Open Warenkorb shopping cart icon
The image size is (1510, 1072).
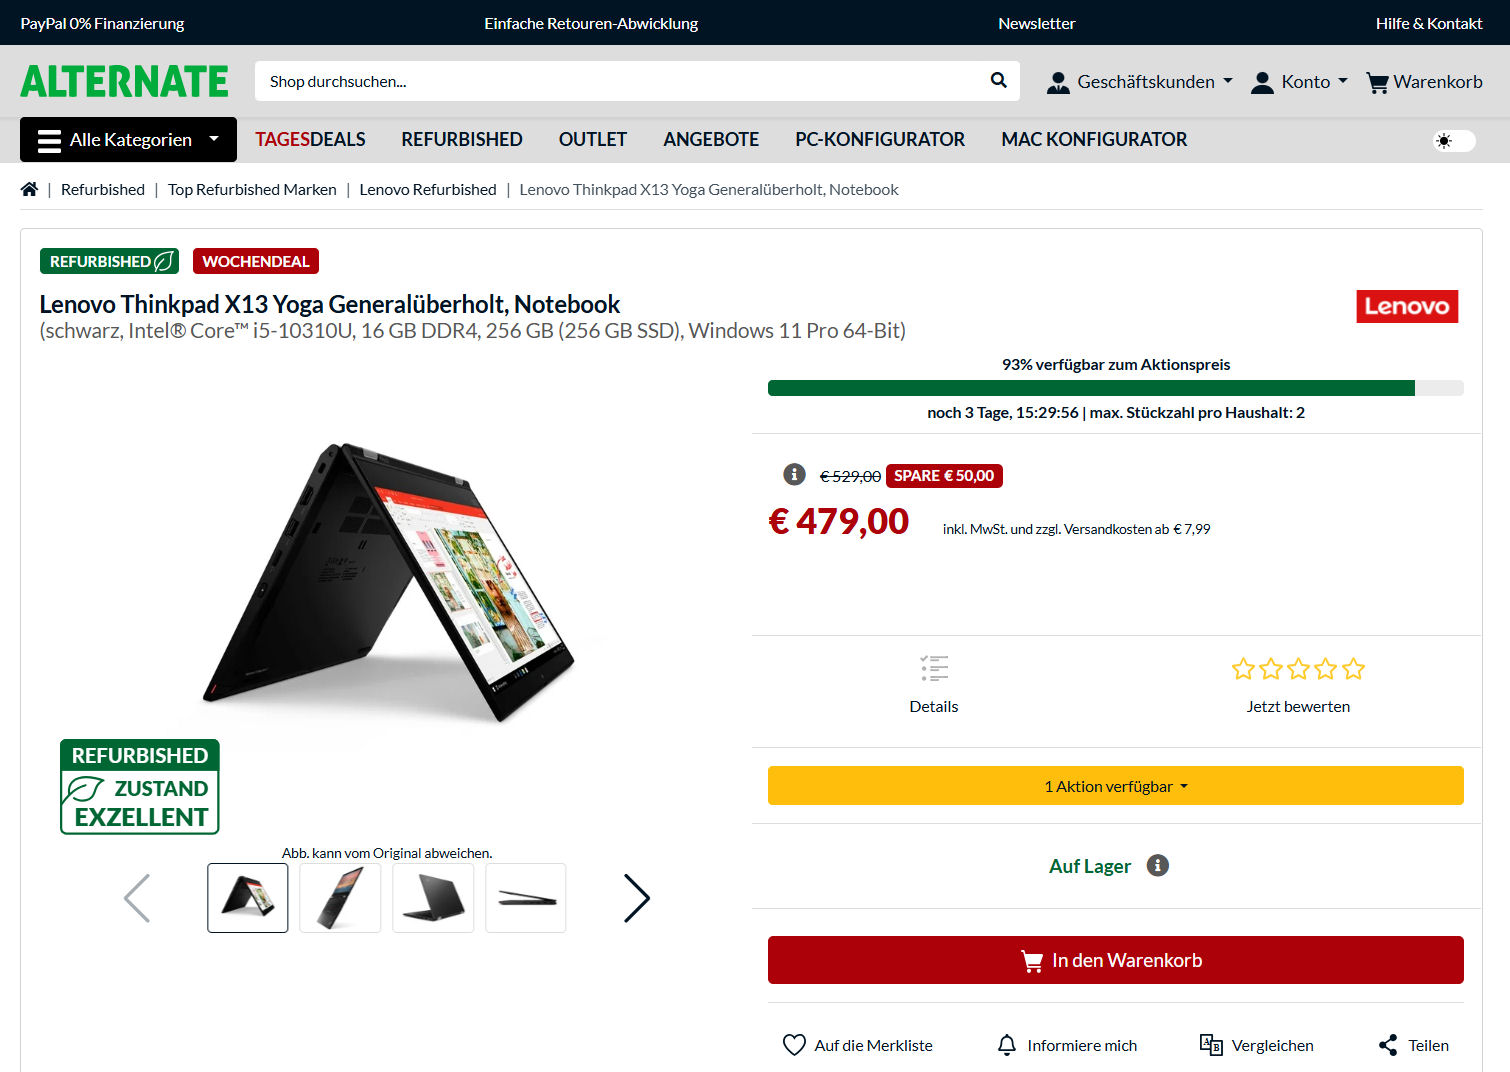(x=1377, y=82)
